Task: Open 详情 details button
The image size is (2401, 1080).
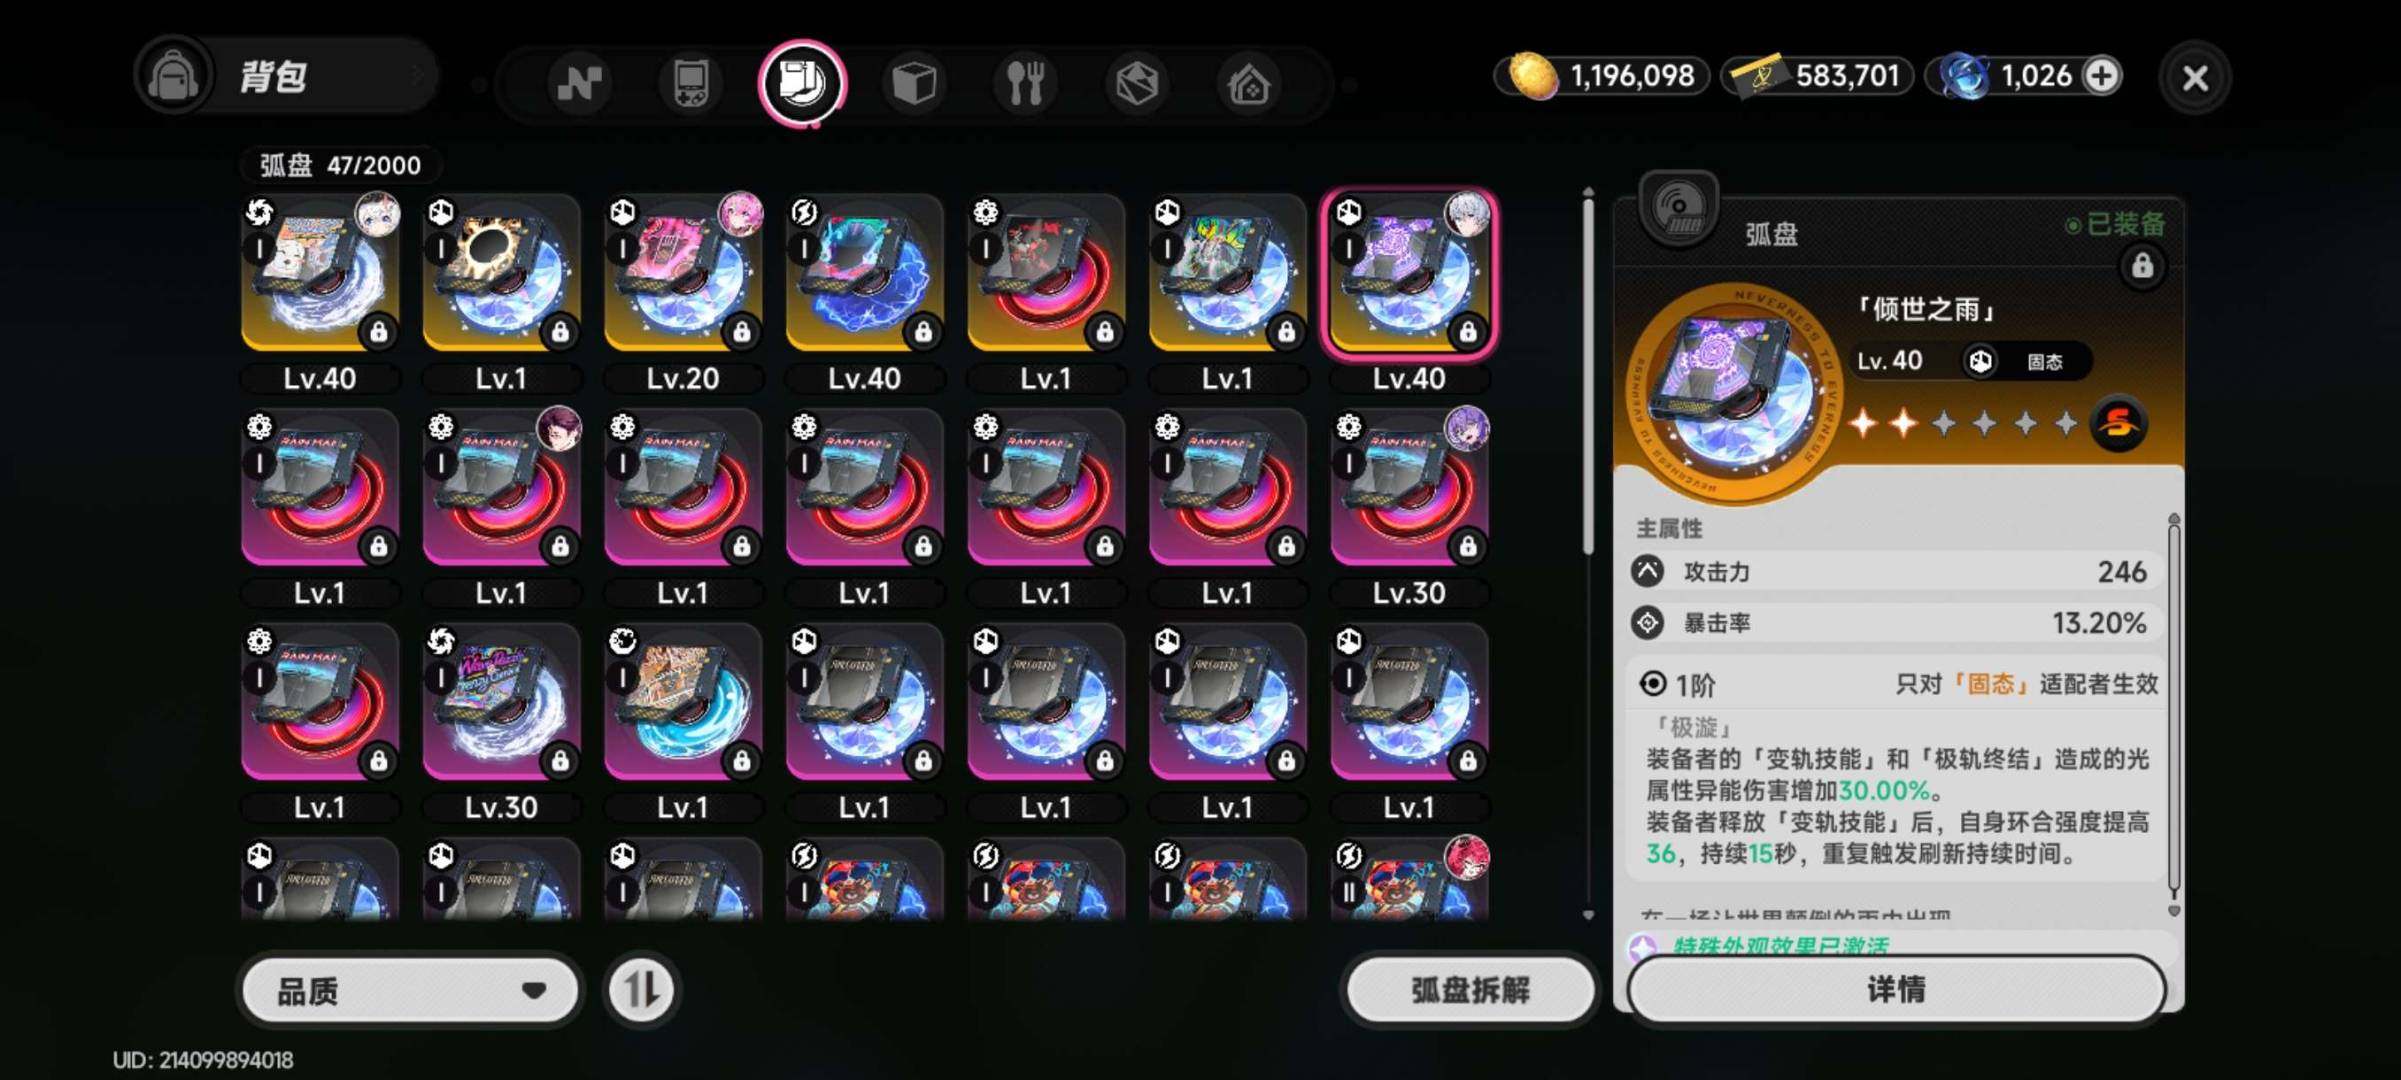Action: click(1896, 990)
